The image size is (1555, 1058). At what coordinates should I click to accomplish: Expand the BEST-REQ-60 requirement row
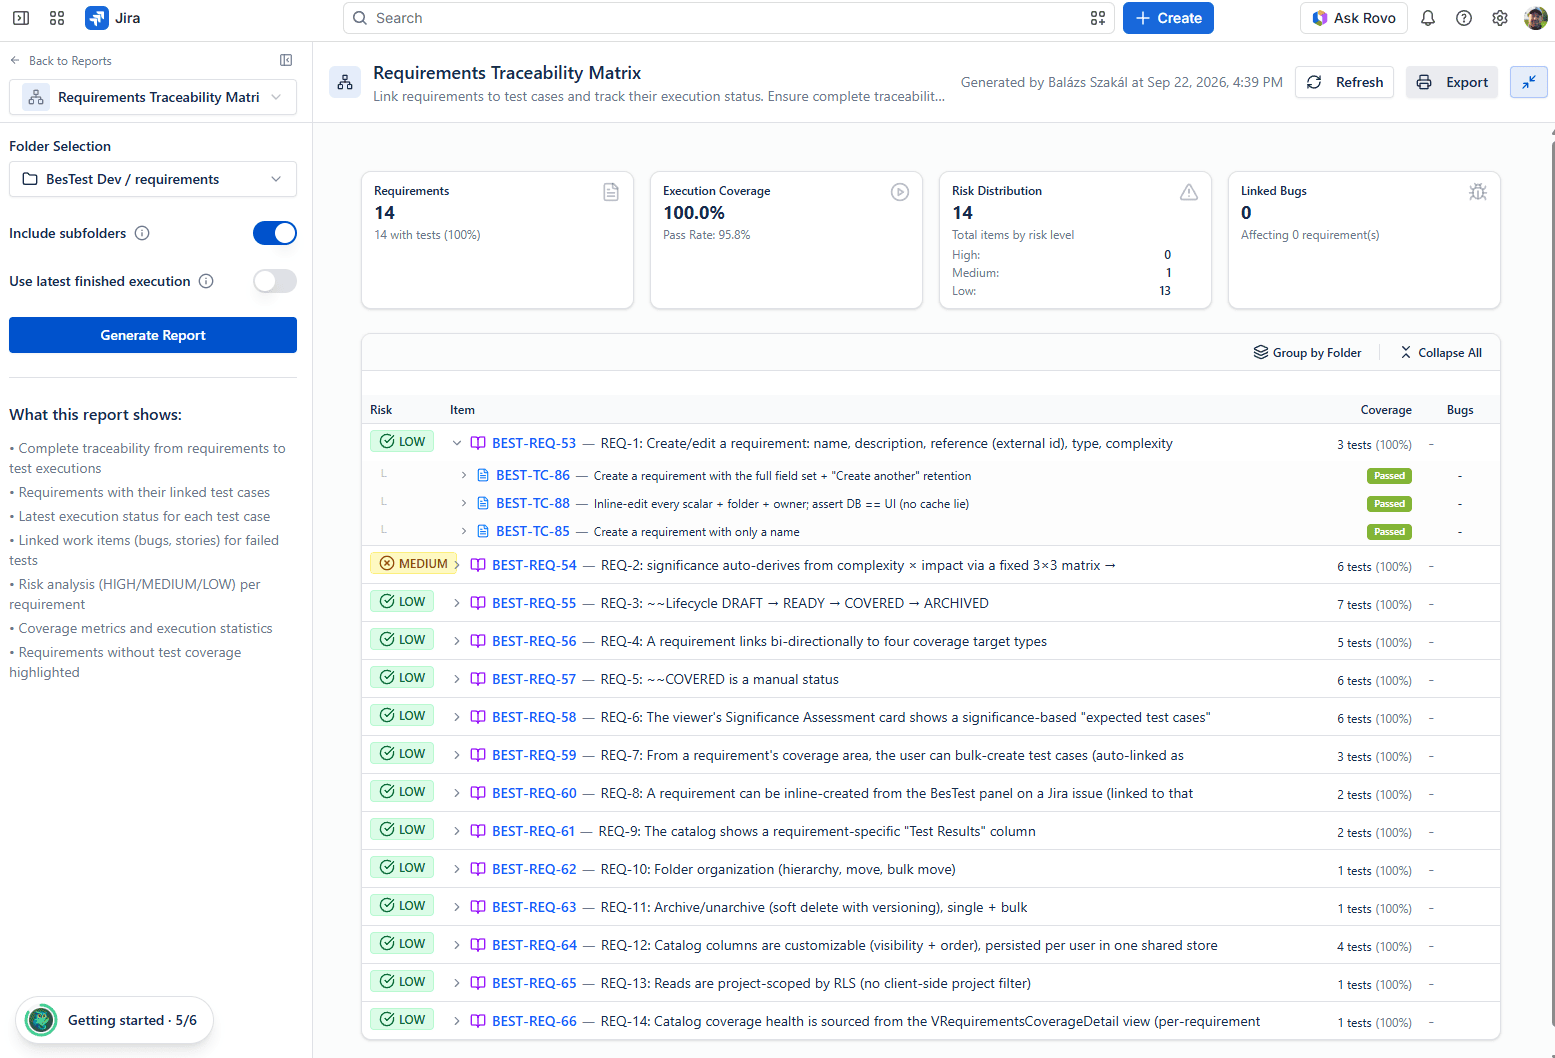coord(457,793)
